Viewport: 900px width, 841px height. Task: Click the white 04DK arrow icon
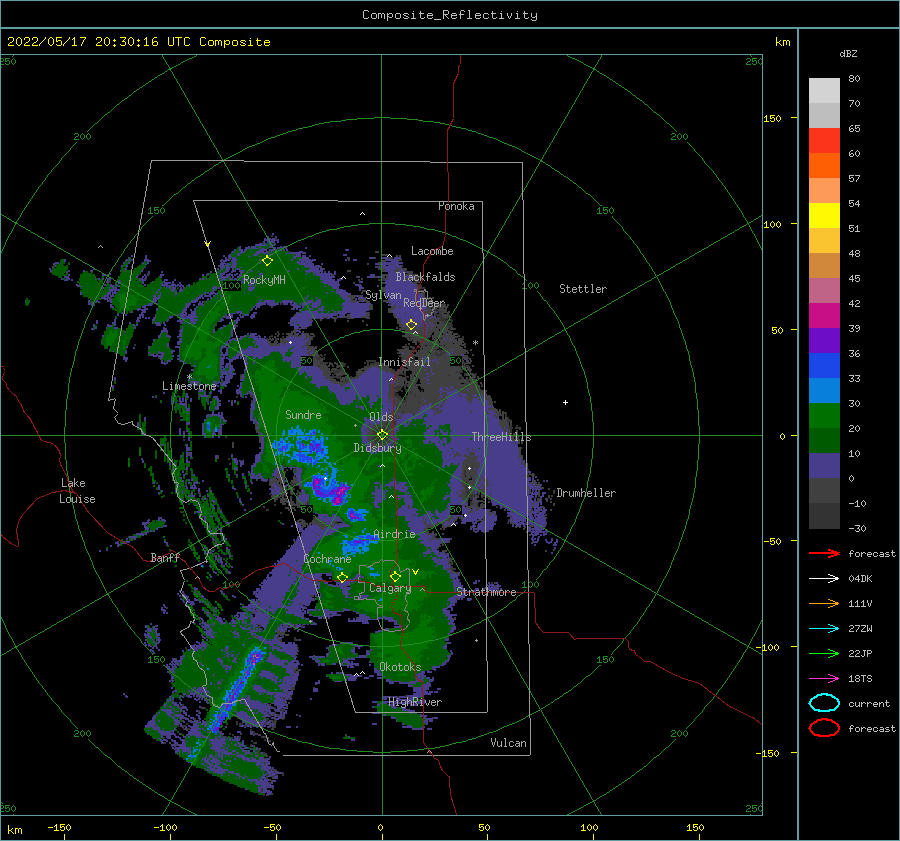coord(824,579)
